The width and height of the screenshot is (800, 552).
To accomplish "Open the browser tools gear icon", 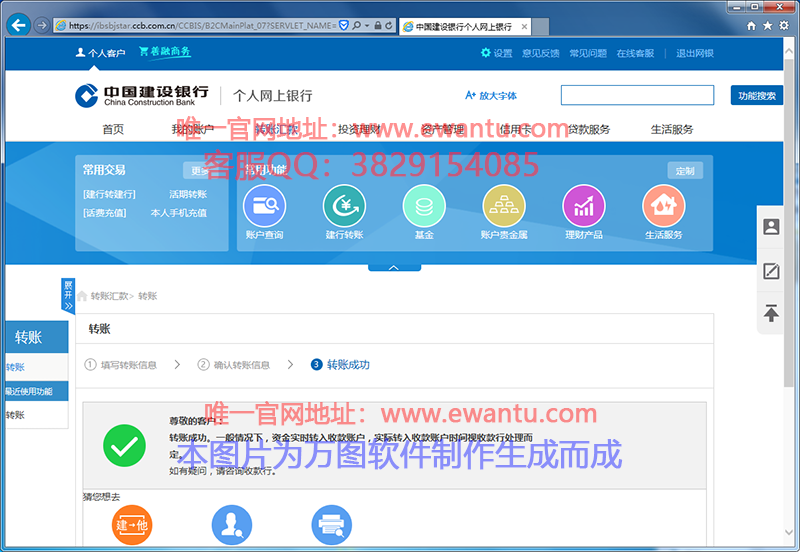I will pos(784,26).
